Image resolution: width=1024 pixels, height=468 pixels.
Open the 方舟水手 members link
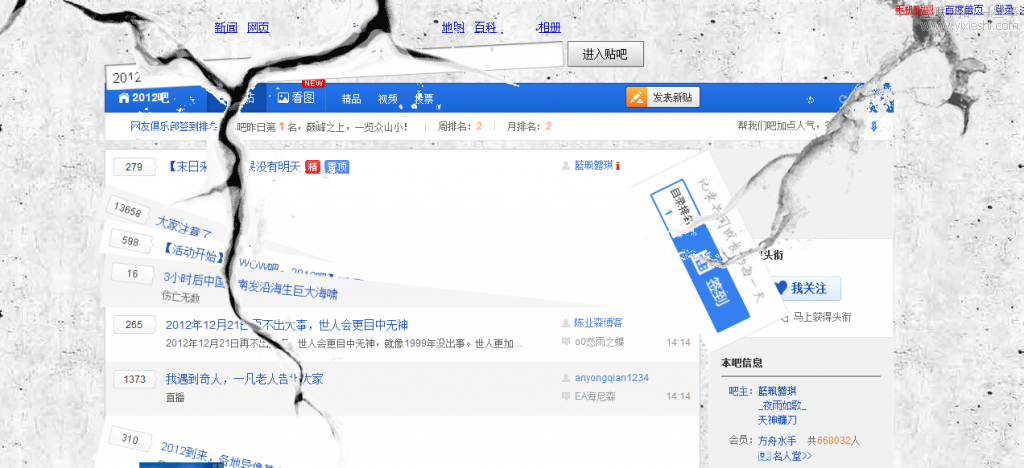tap(777, 441)
